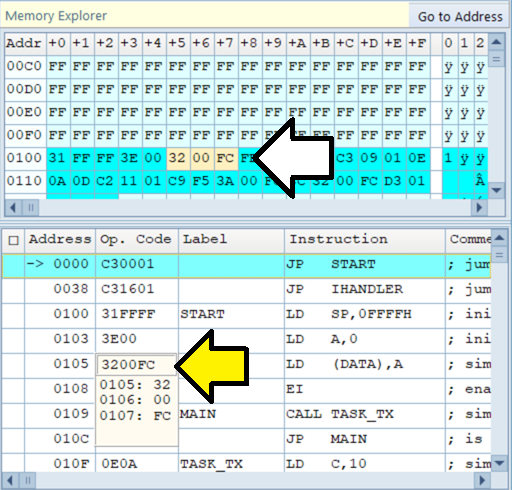Click down arrow of memory vertical scrollbar
The width and height of the screenshot is (512, 490).
point(497,190)
